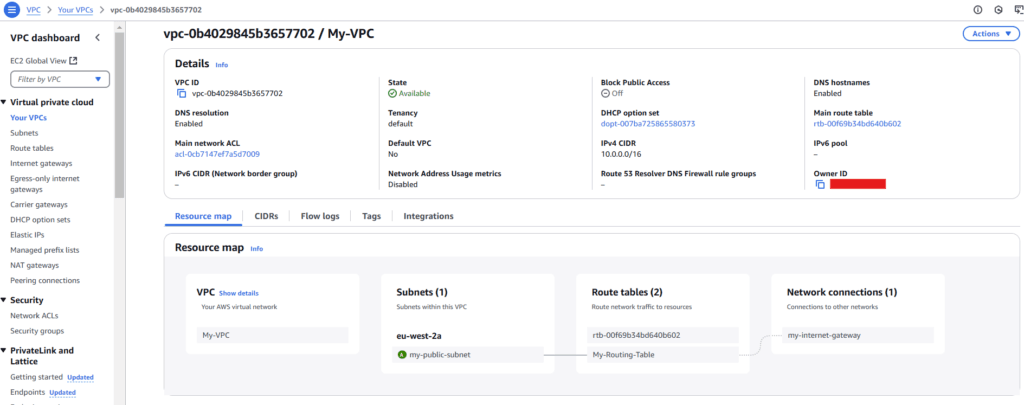1024x405 pixels.
Task: Select My-Routing-Table in resource map
Action: click(x=663, y=355)
